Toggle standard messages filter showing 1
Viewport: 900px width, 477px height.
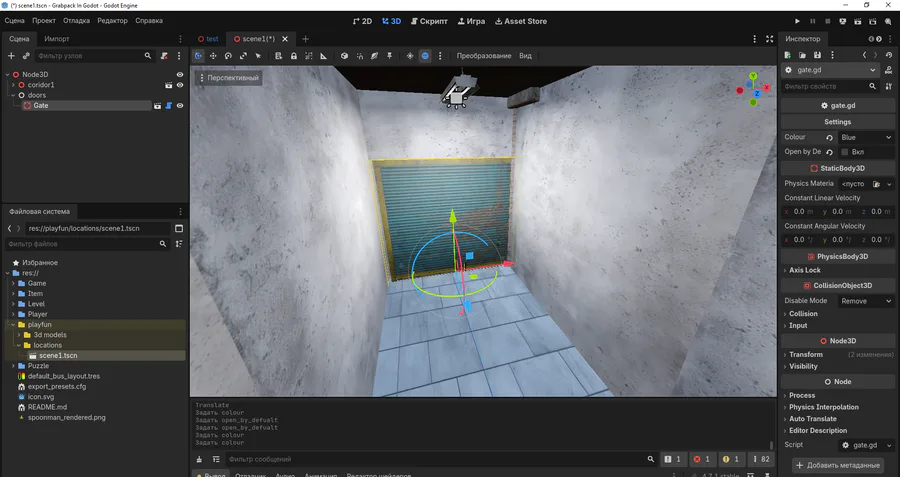click(672, 459)
